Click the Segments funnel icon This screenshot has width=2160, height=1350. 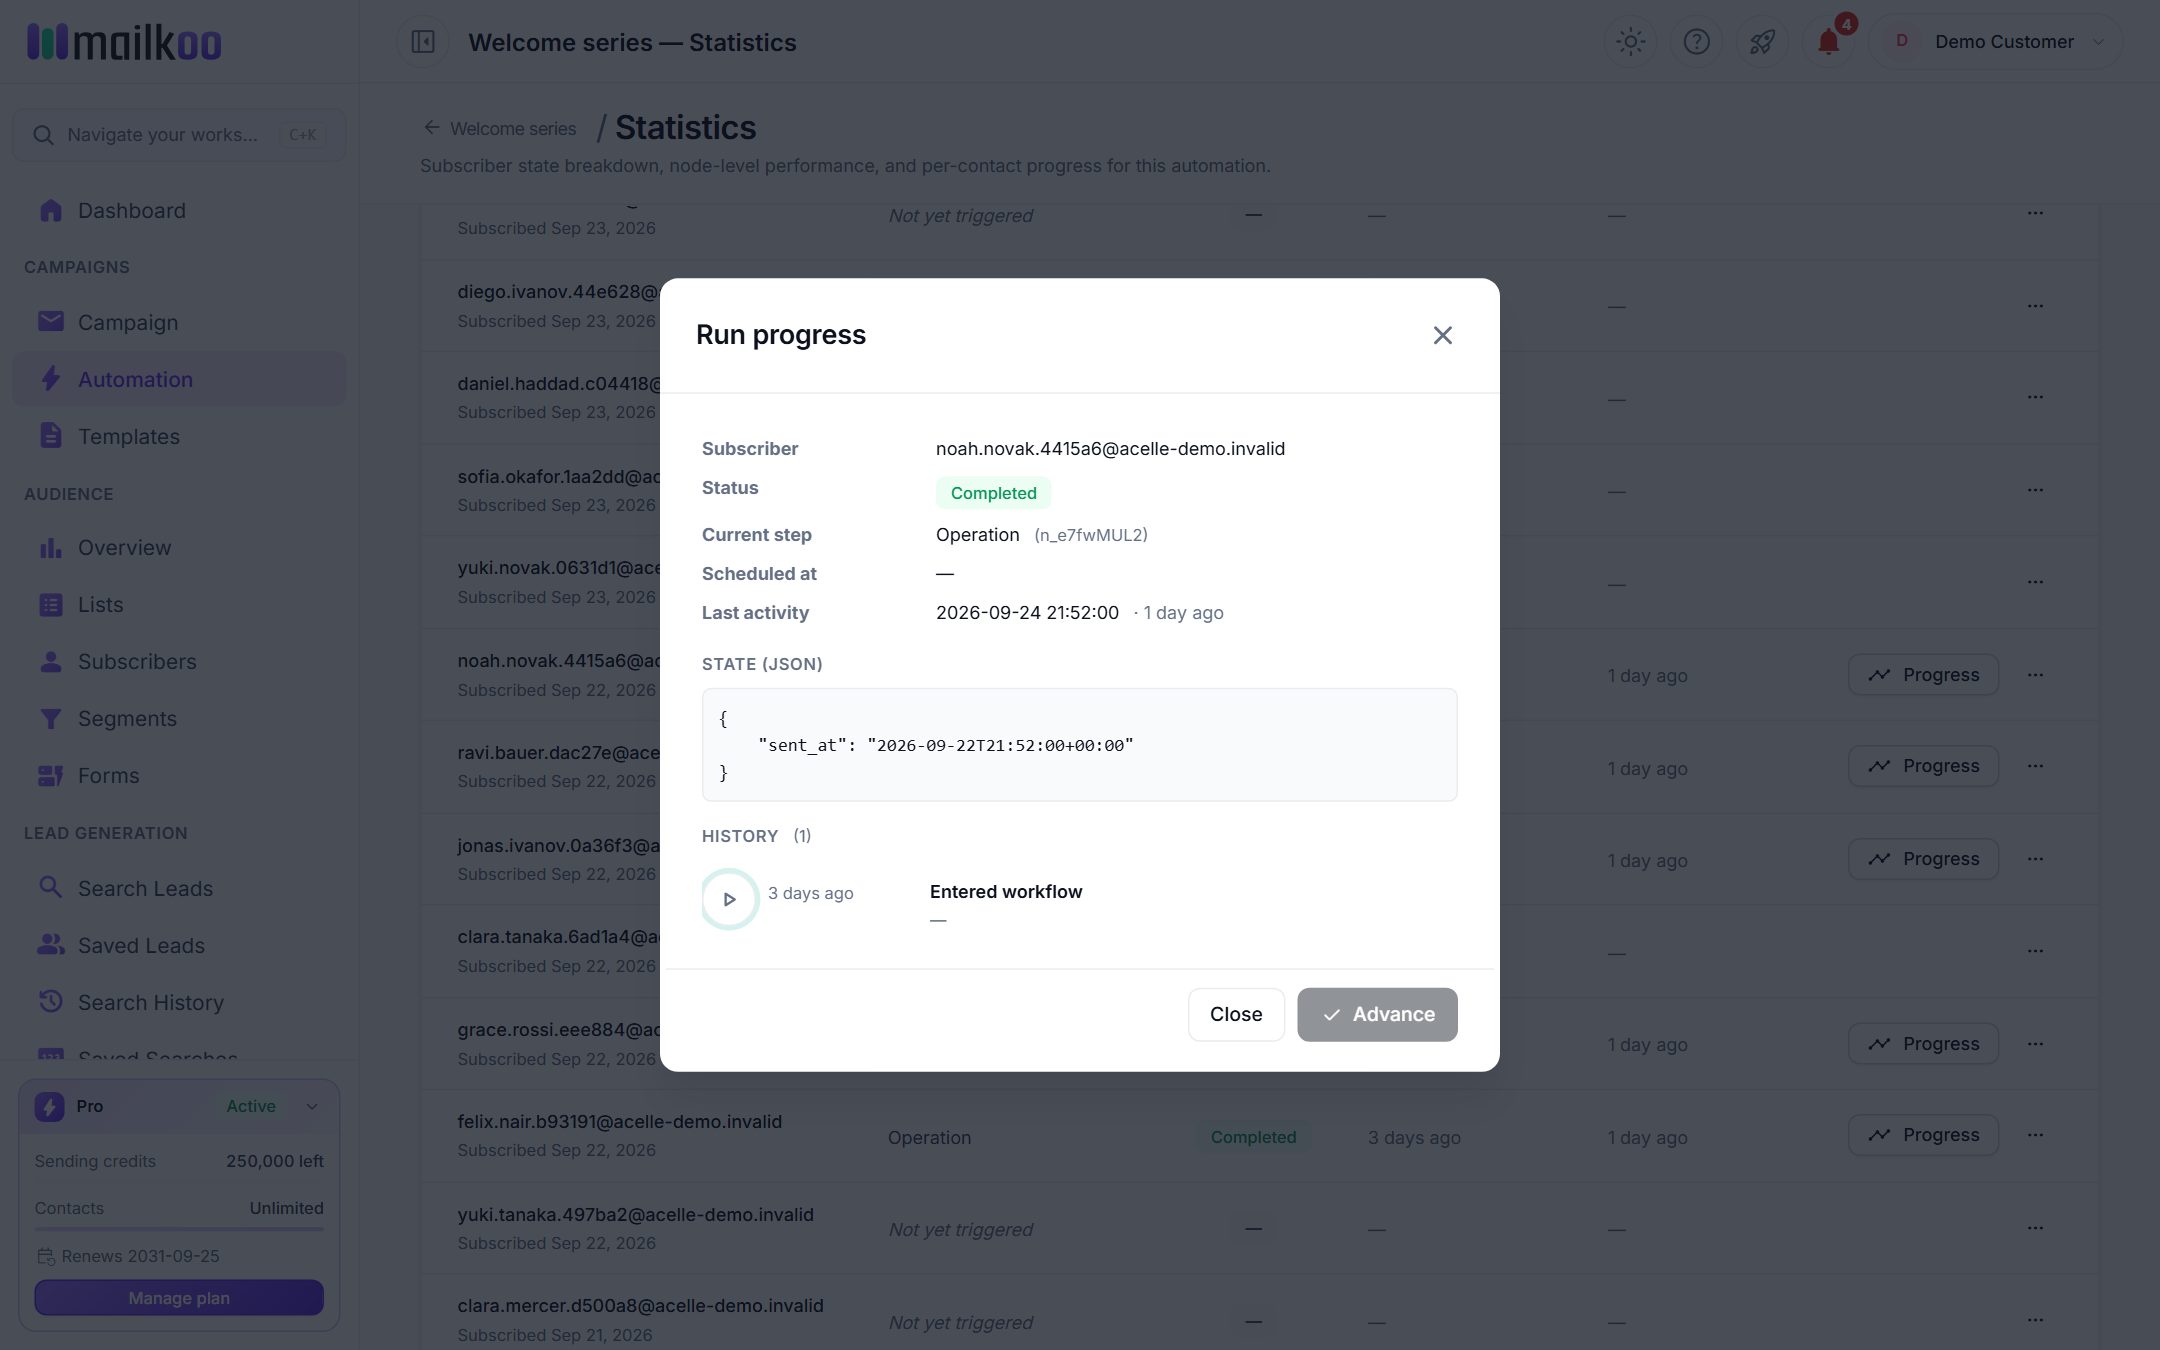click(50, 718)
